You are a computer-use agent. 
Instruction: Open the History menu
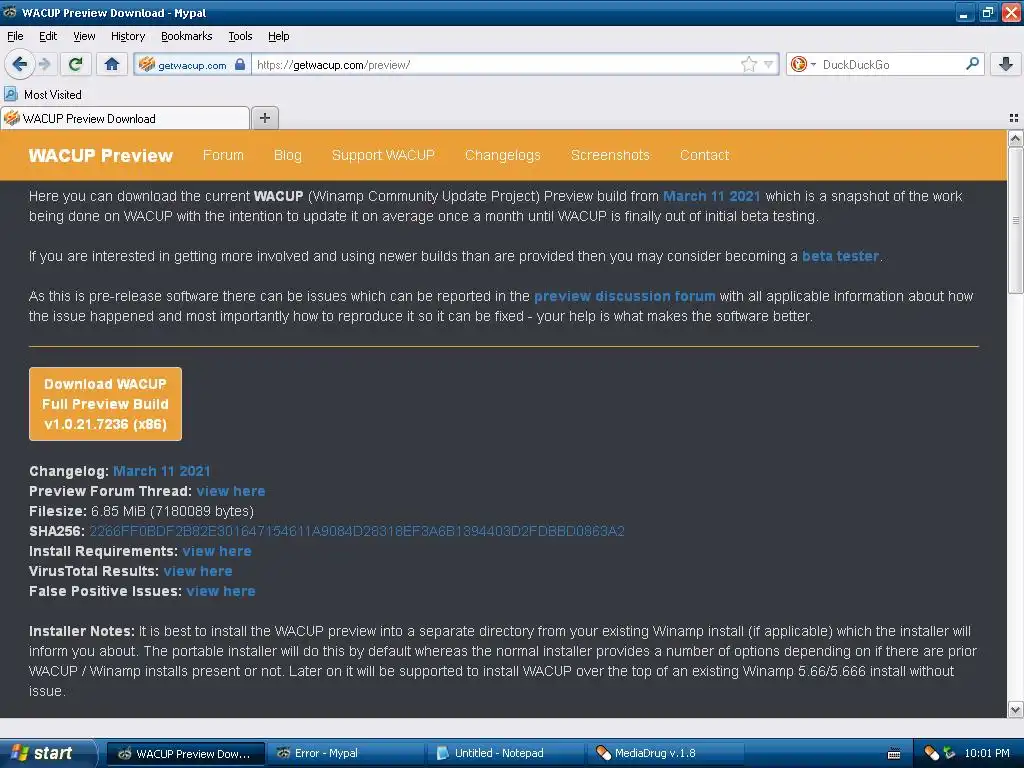pyautogui.click(x=128, y=36)
